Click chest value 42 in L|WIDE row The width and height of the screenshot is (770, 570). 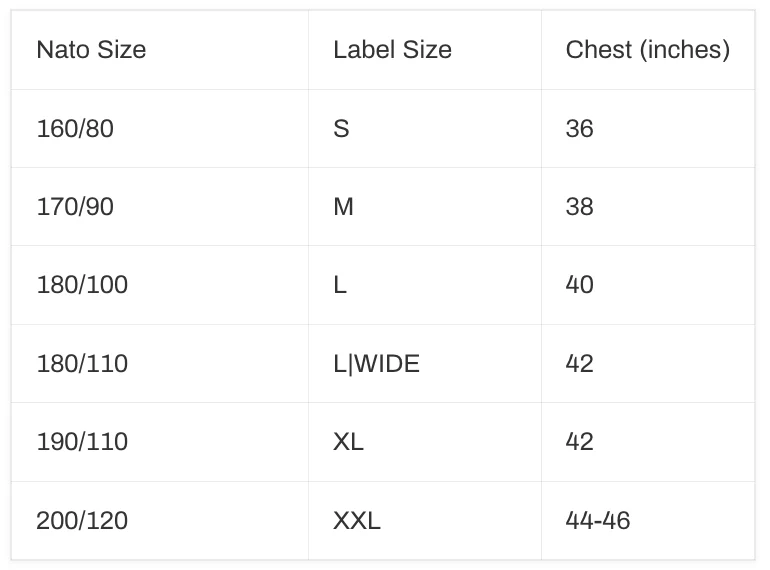[579, 363]
